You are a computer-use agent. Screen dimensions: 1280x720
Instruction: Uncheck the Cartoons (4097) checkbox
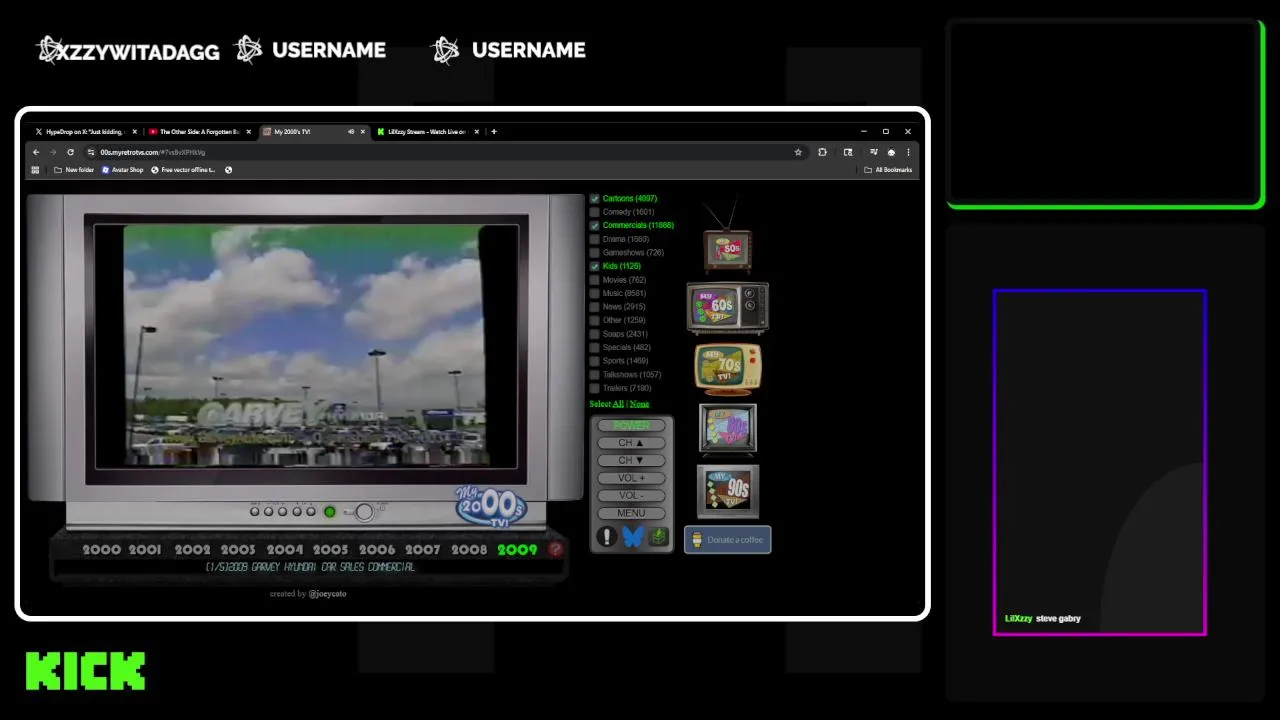[594, 198]
